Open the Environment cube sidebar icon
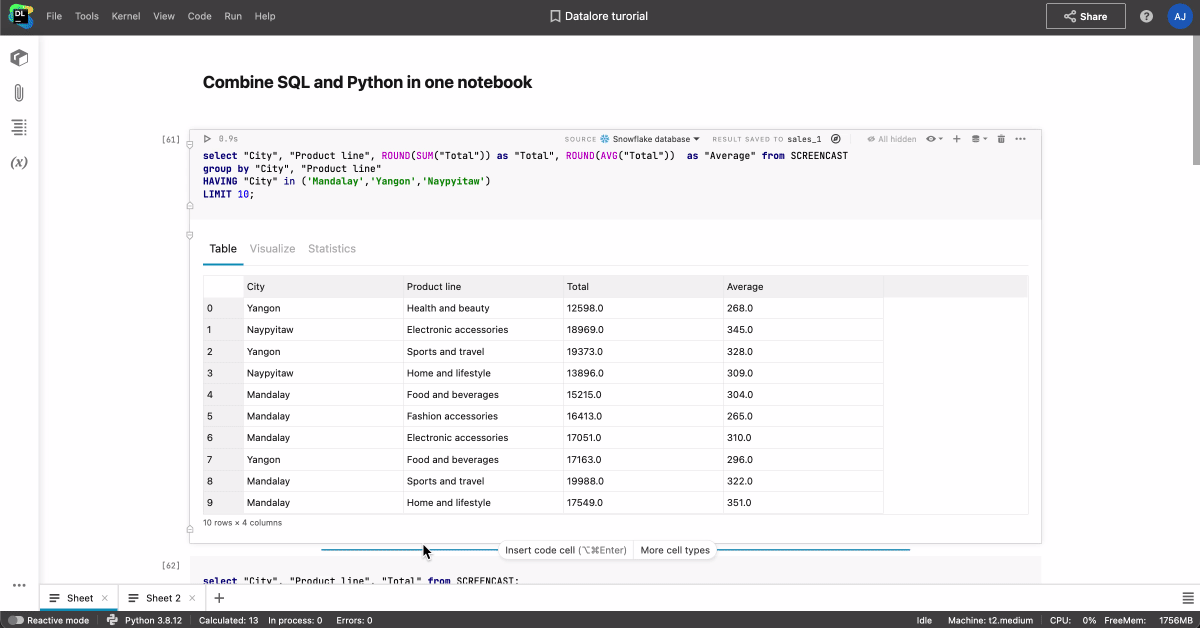 click(18, 58)
